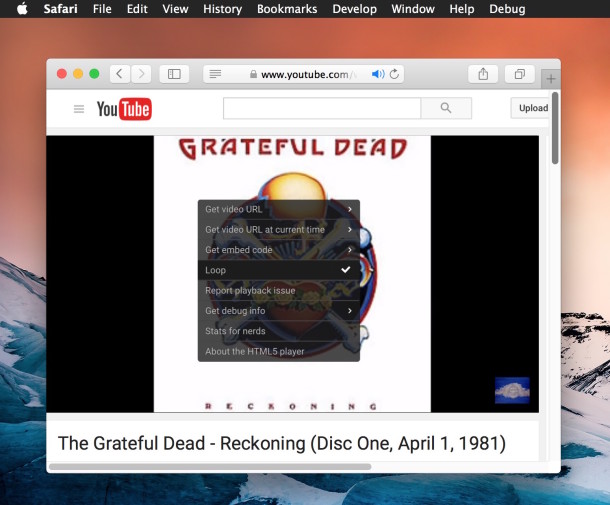Go to the YouTube home logo
Image resolution: width=610 pixels, height=505 pixels.
coord(124,109)
